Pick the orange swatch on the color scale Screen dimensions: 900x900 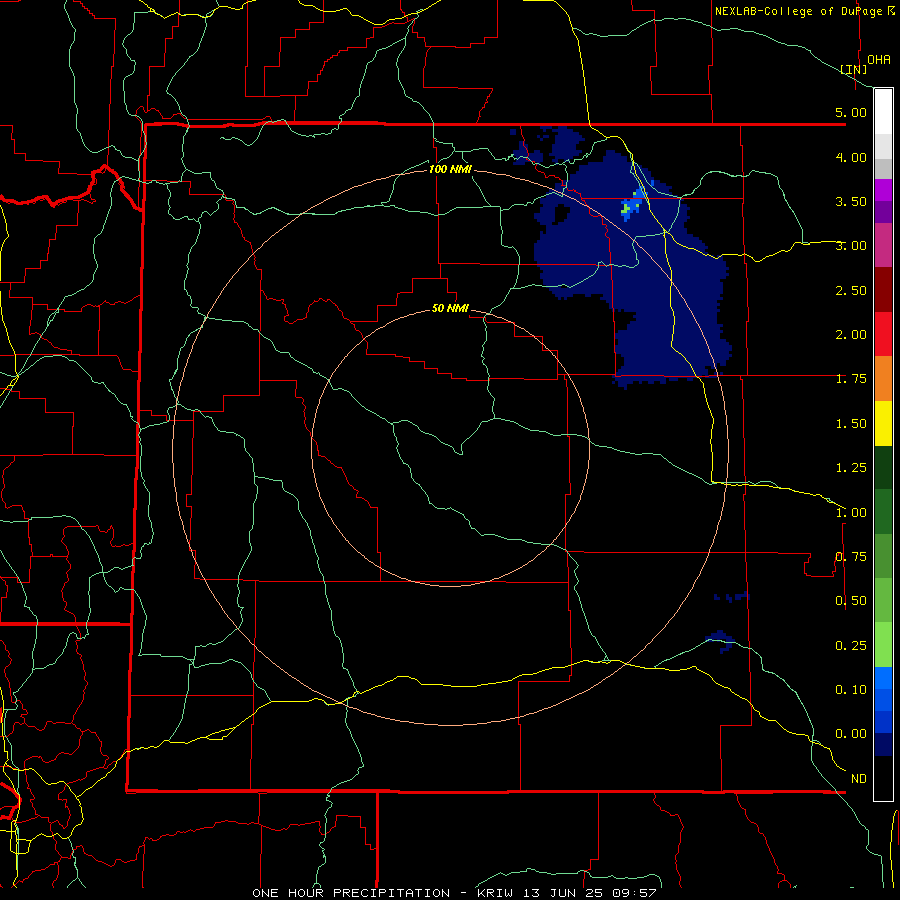point(883,378)
